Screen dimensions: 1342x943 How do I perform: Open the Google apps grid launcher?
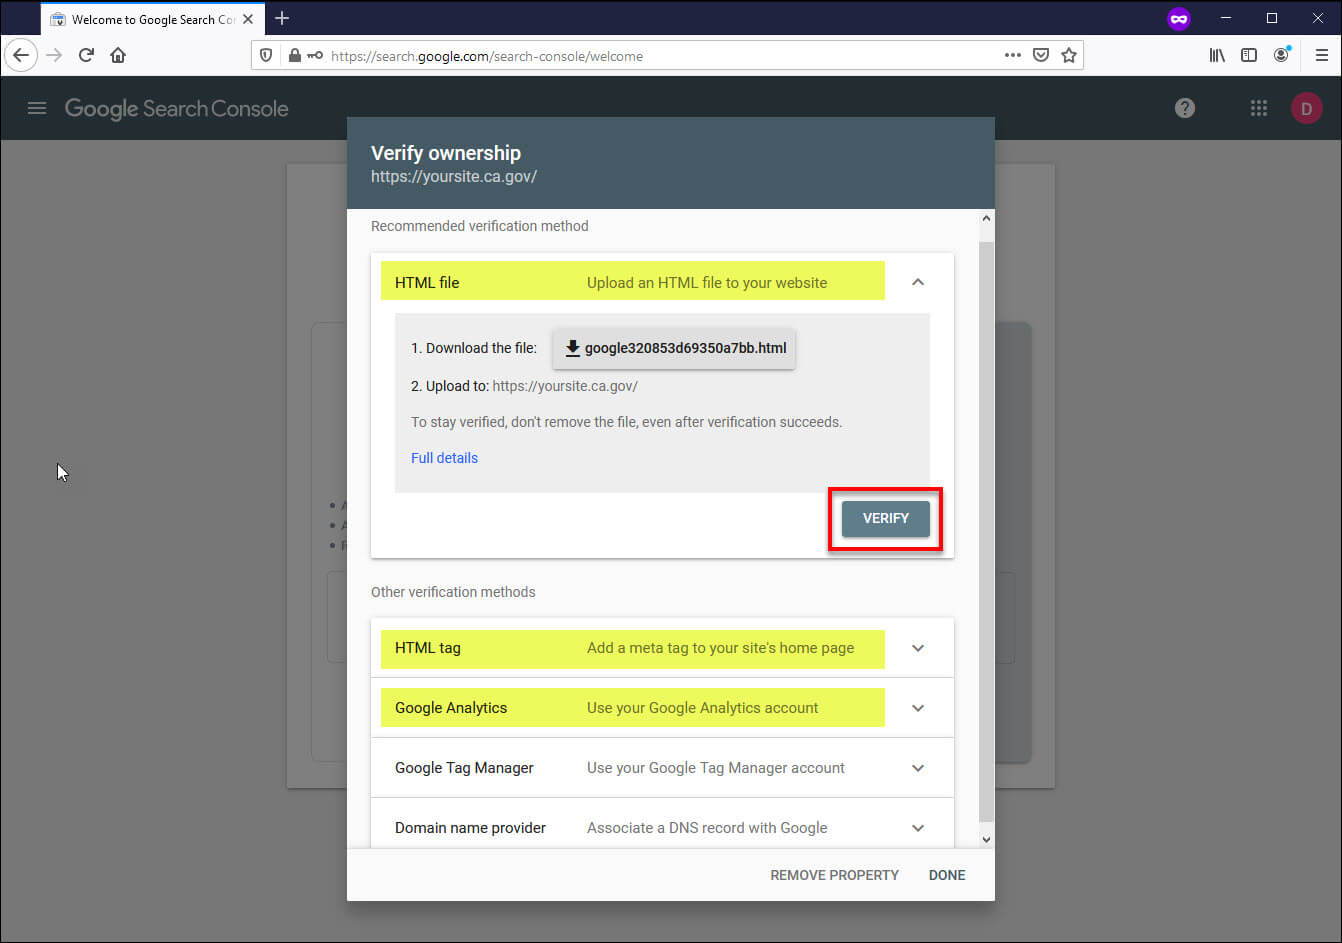click(1259, 108)
